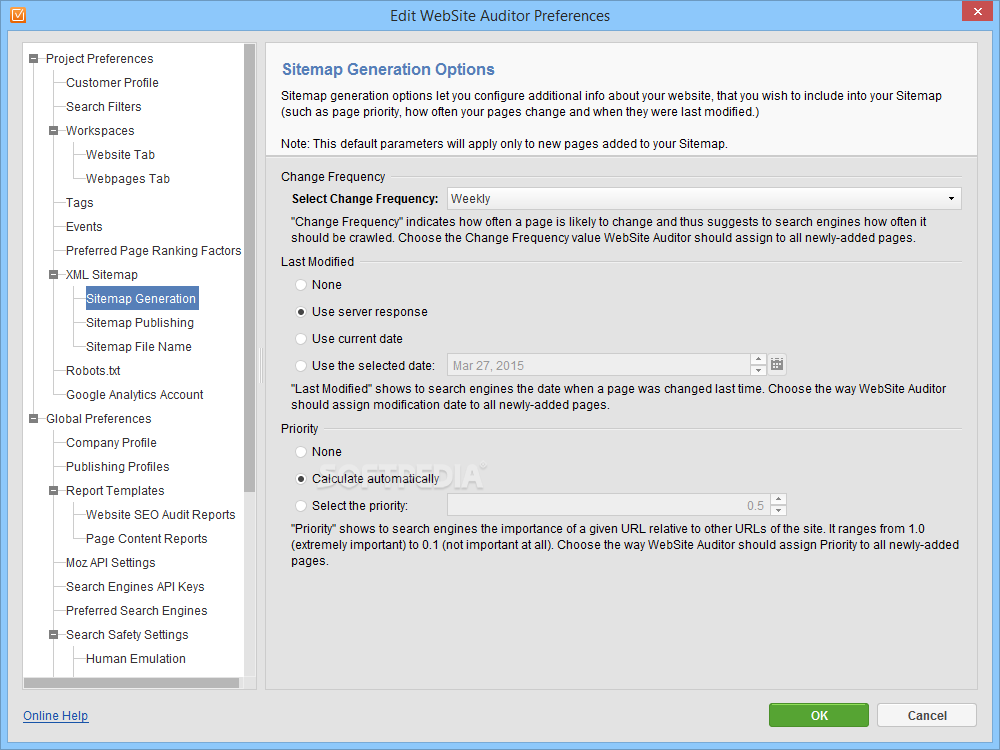Screen dimensions: 1000x750
Task: Choose Calculate automatically priority
Action: [301, 478]
